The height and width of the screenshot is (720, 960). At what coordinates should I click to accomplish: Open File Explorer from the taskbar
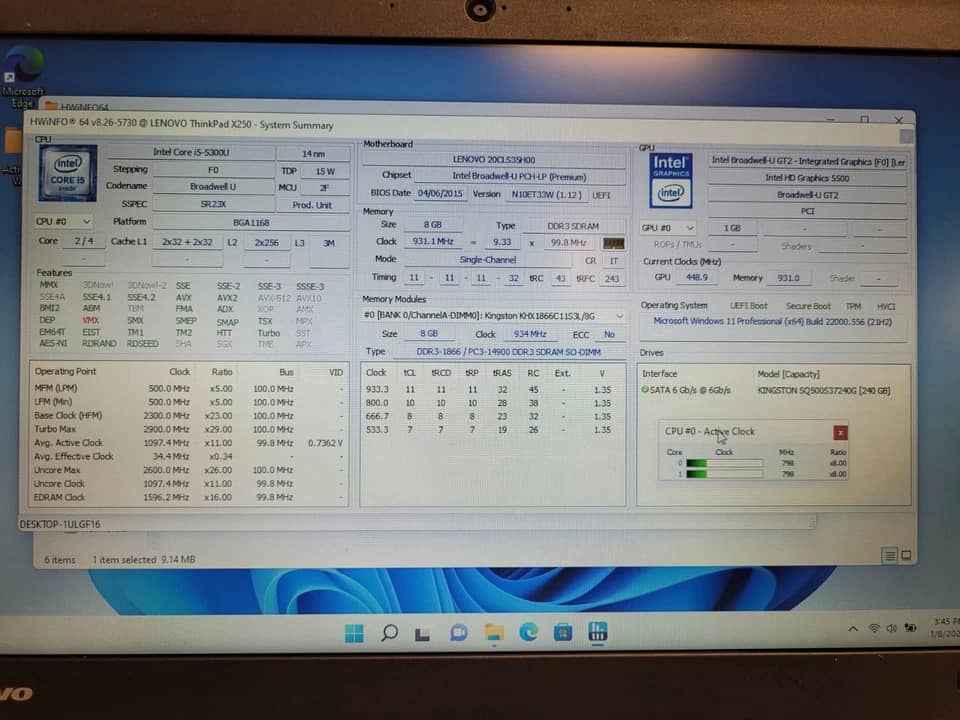(x=493, y=632)
